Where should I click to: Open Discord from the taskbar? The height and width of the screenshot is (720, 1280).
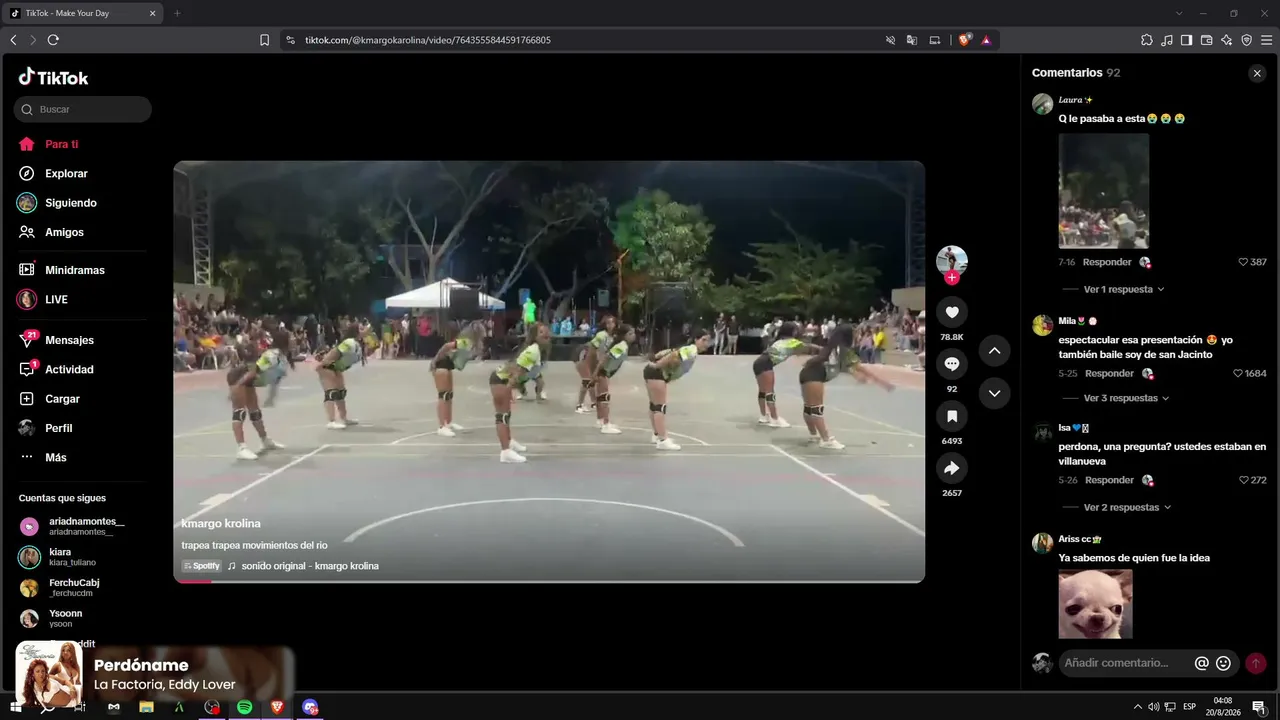310,707
